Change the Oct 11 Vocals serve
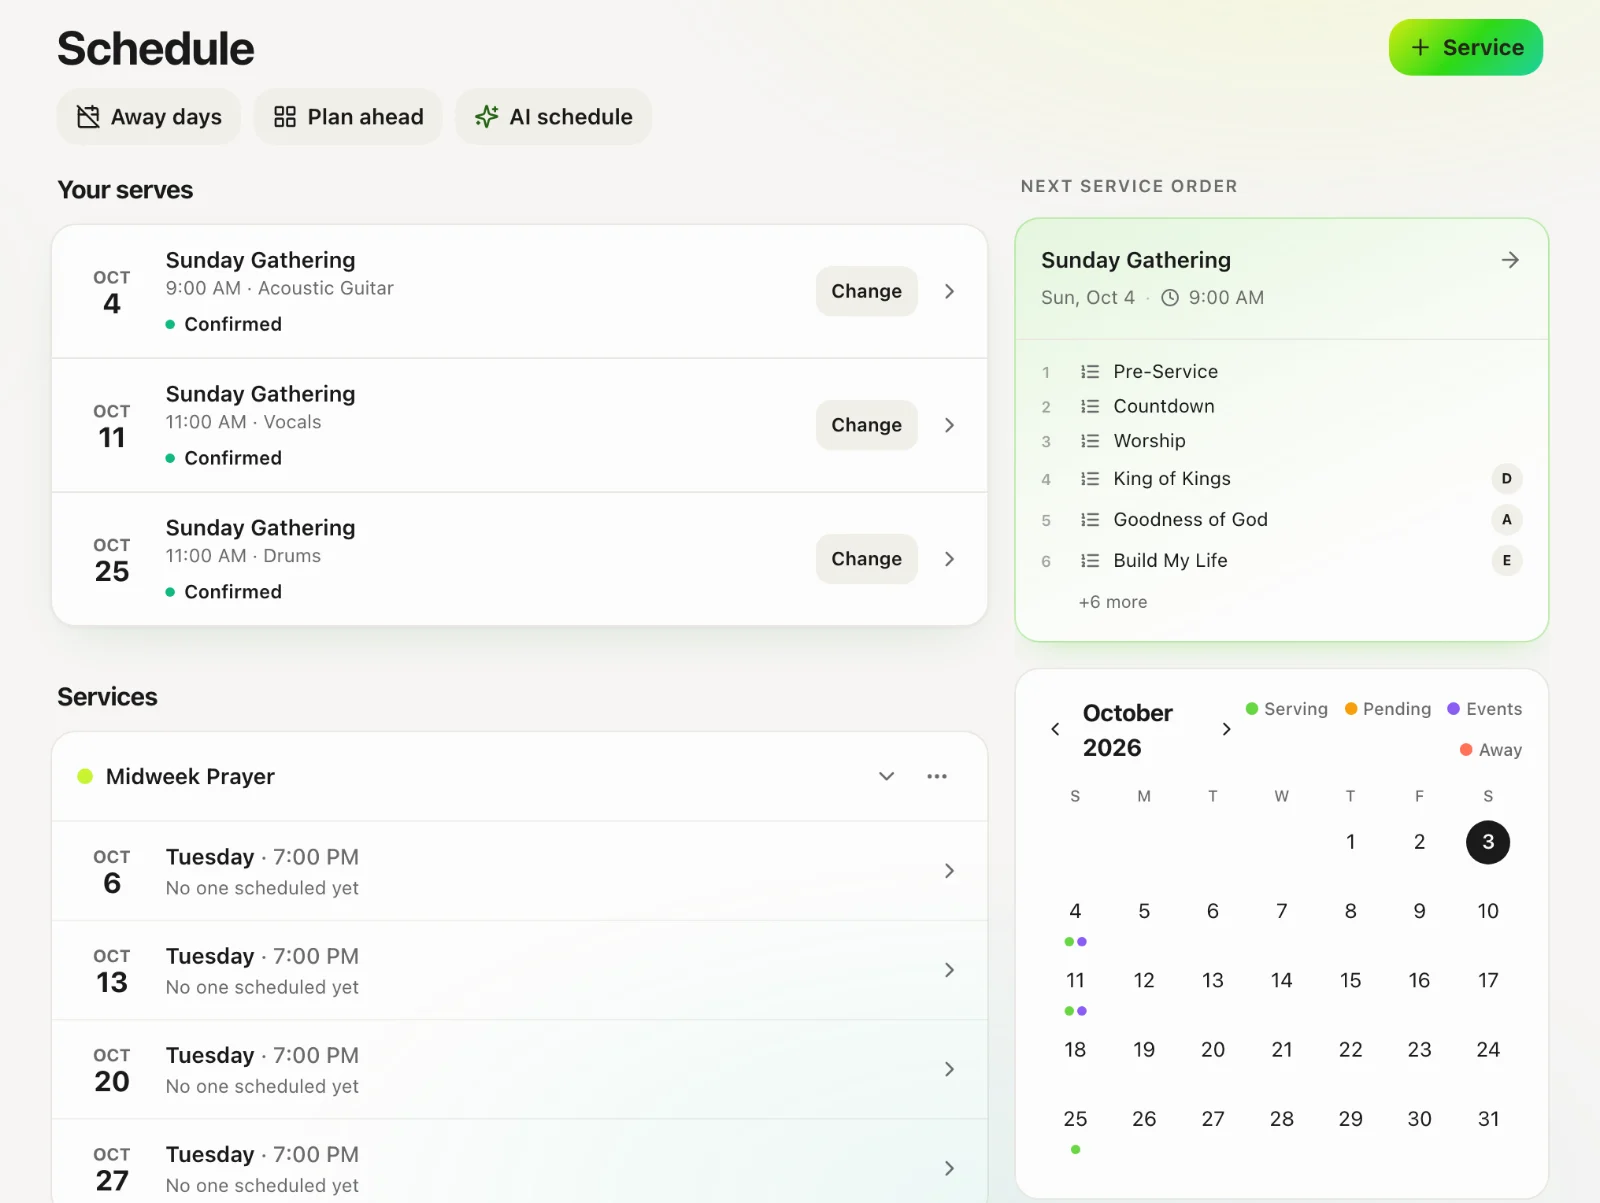Image resolution: width=1600 pixels, height=1203 pixels. tap(866, 425)
